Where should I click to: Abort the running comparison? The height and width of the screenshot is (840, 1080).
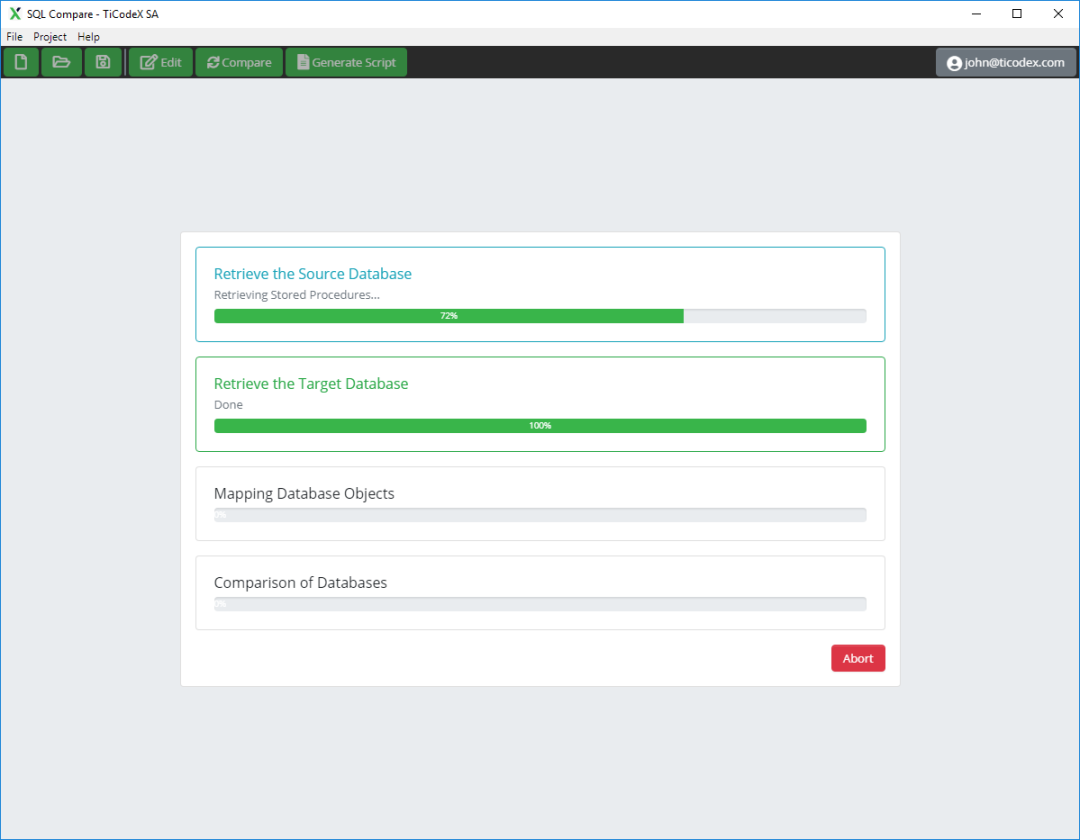tap(857, 658)
